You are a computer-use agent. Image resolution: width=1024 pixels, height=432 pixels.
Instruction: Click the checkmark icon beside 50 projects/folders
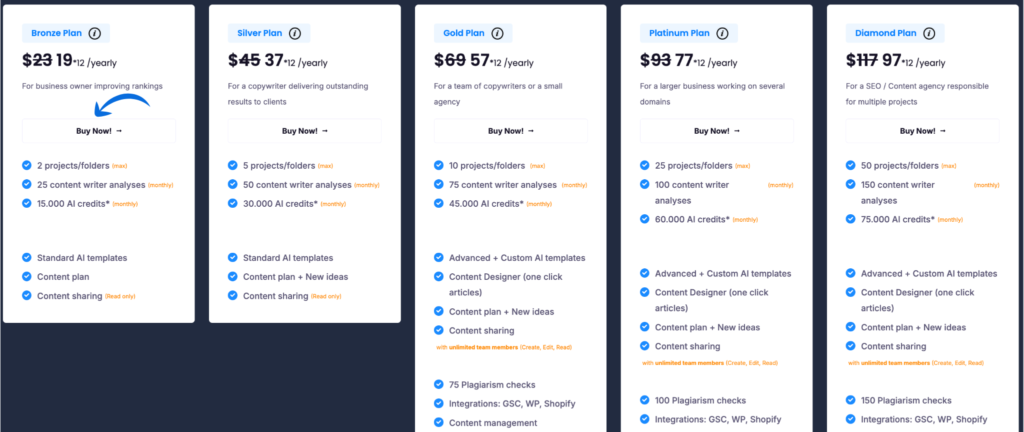(850, 166)
